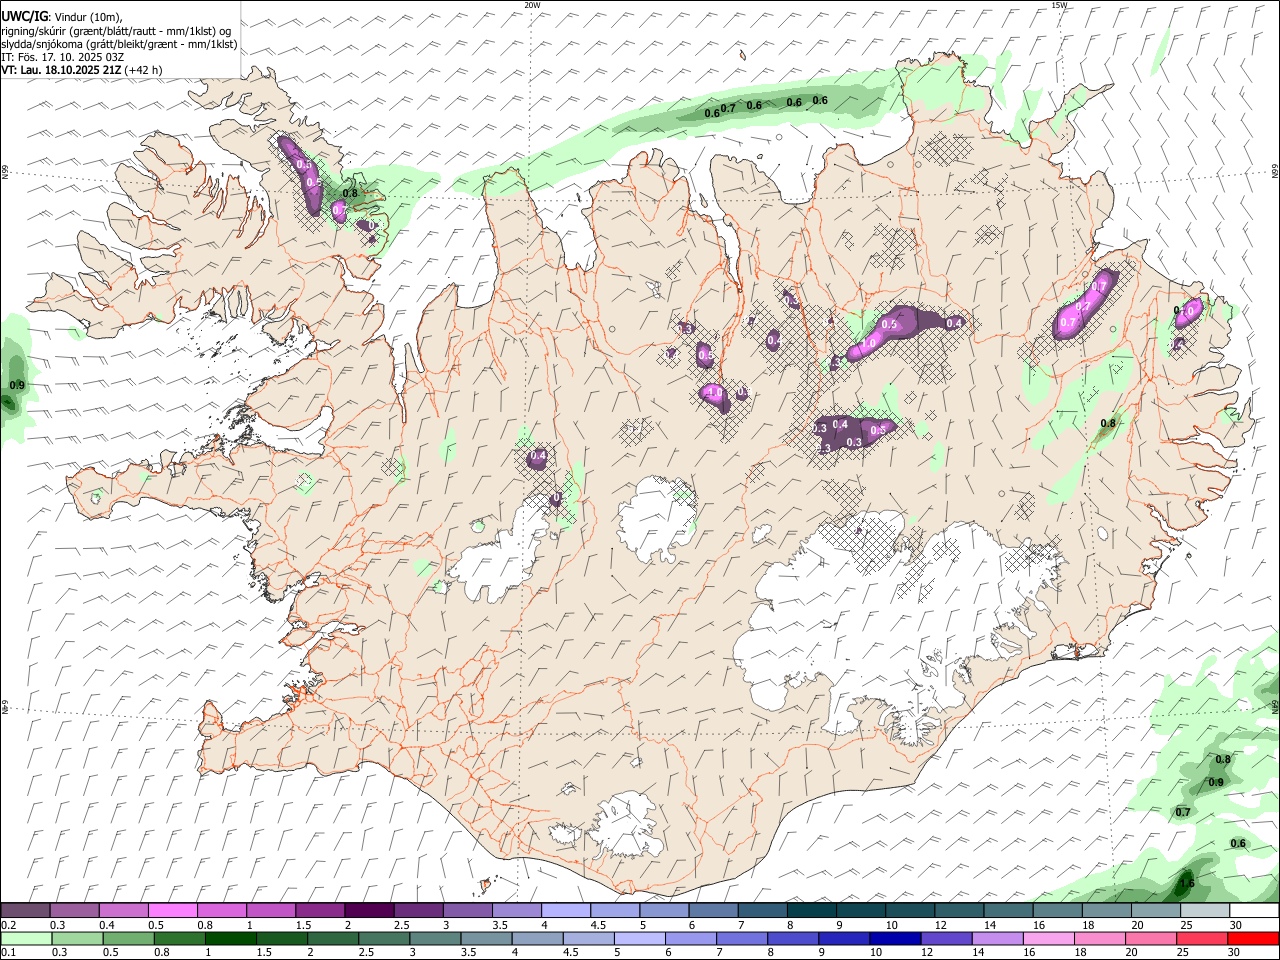The width and height of the screenshot is (1280, 960).
Task: Click the 1.6 rain value in the southeast sea
Action: coord(1186,883)
